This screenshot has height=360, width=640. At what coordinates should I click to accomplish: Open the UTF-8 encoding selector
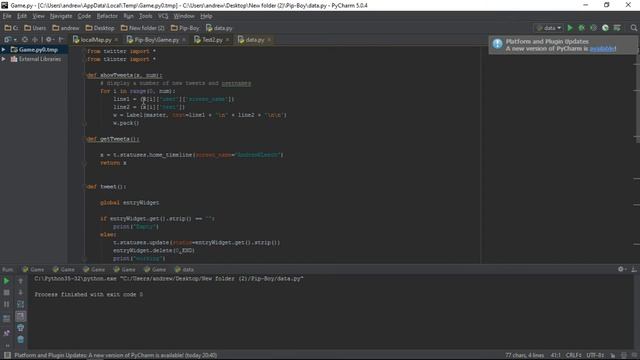596,355
